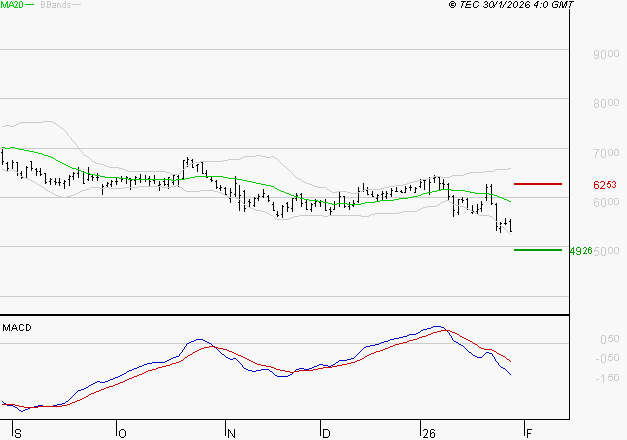Click the D month marker on timeline
The width and height of the screenshot is (627, 440).
(x=326, y=433)
